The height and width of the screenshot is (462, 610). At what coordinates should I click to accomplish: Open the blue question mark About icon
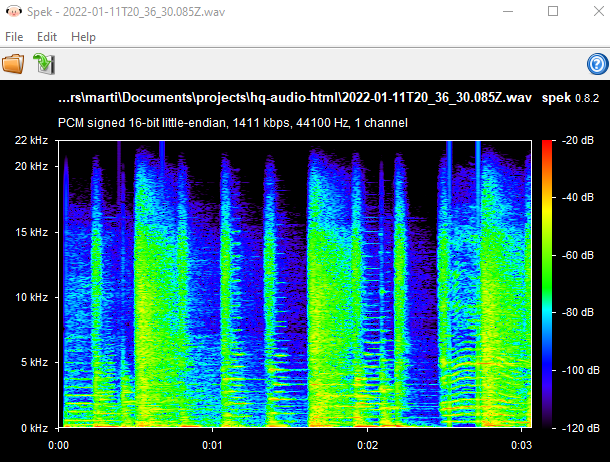(x=597, y=64)
